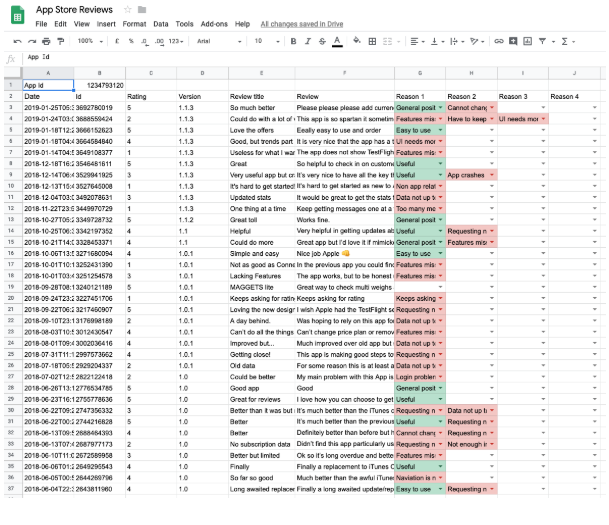Open Non app related Reason 1 dropdown
609x525 pixels.
pos(440,186)
